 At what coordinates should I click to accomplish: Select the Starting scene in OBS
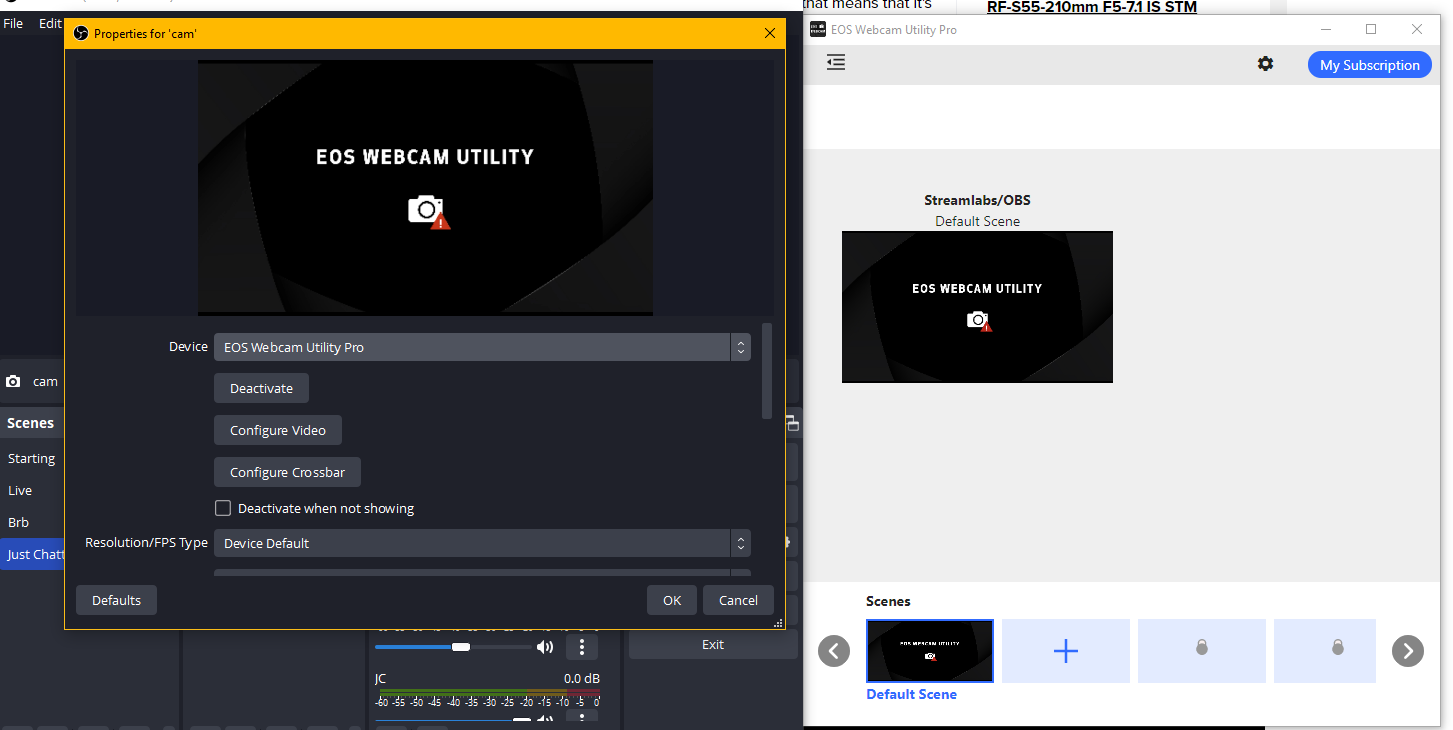pyautogui.click(x=31, y=458)
